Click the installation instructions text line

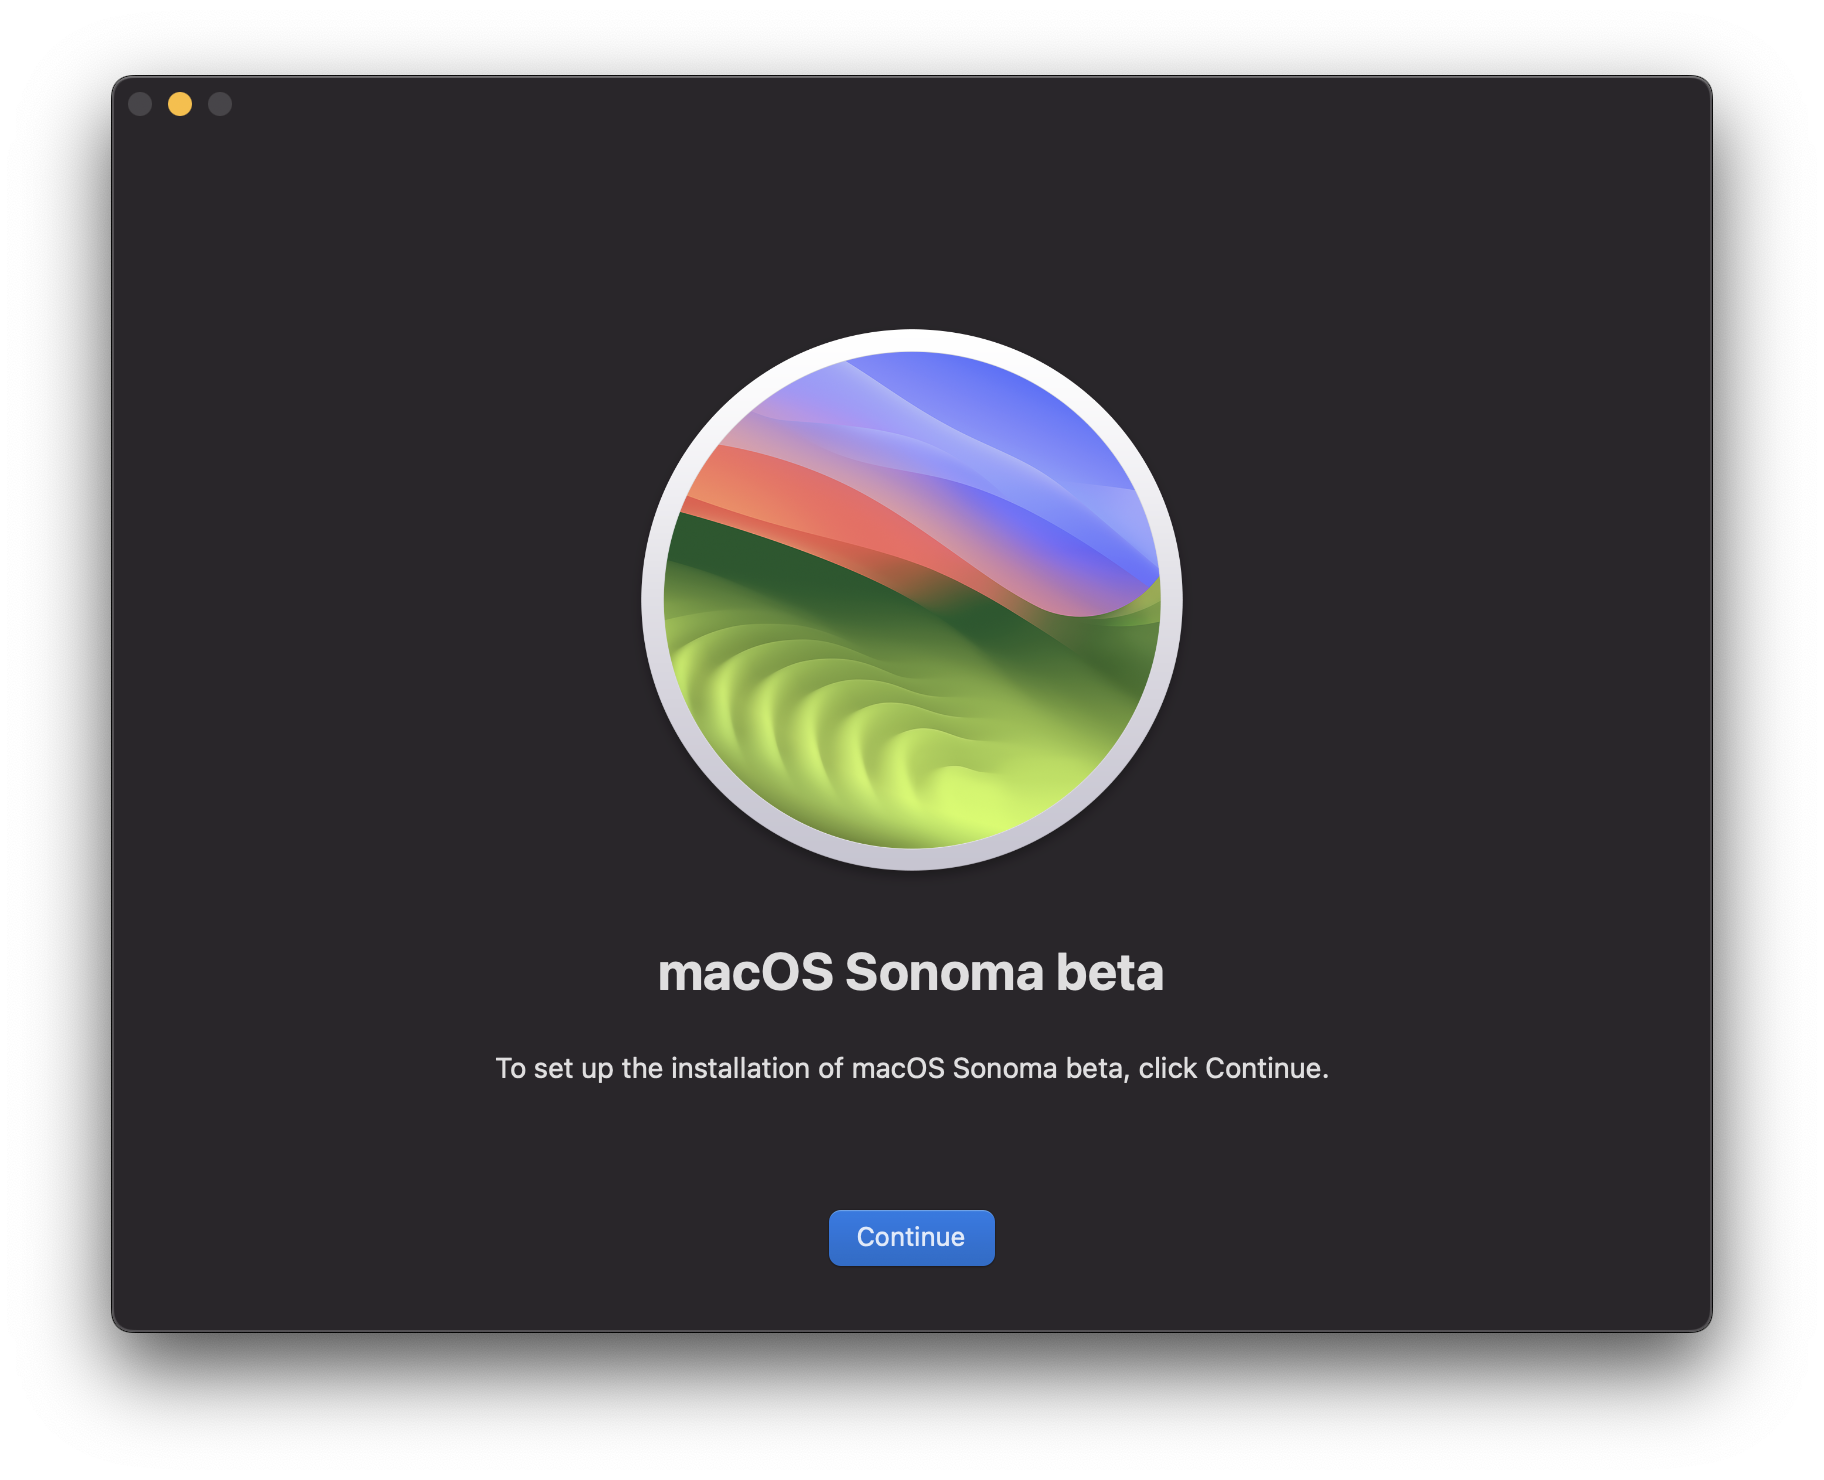(x=911, y=1068)
